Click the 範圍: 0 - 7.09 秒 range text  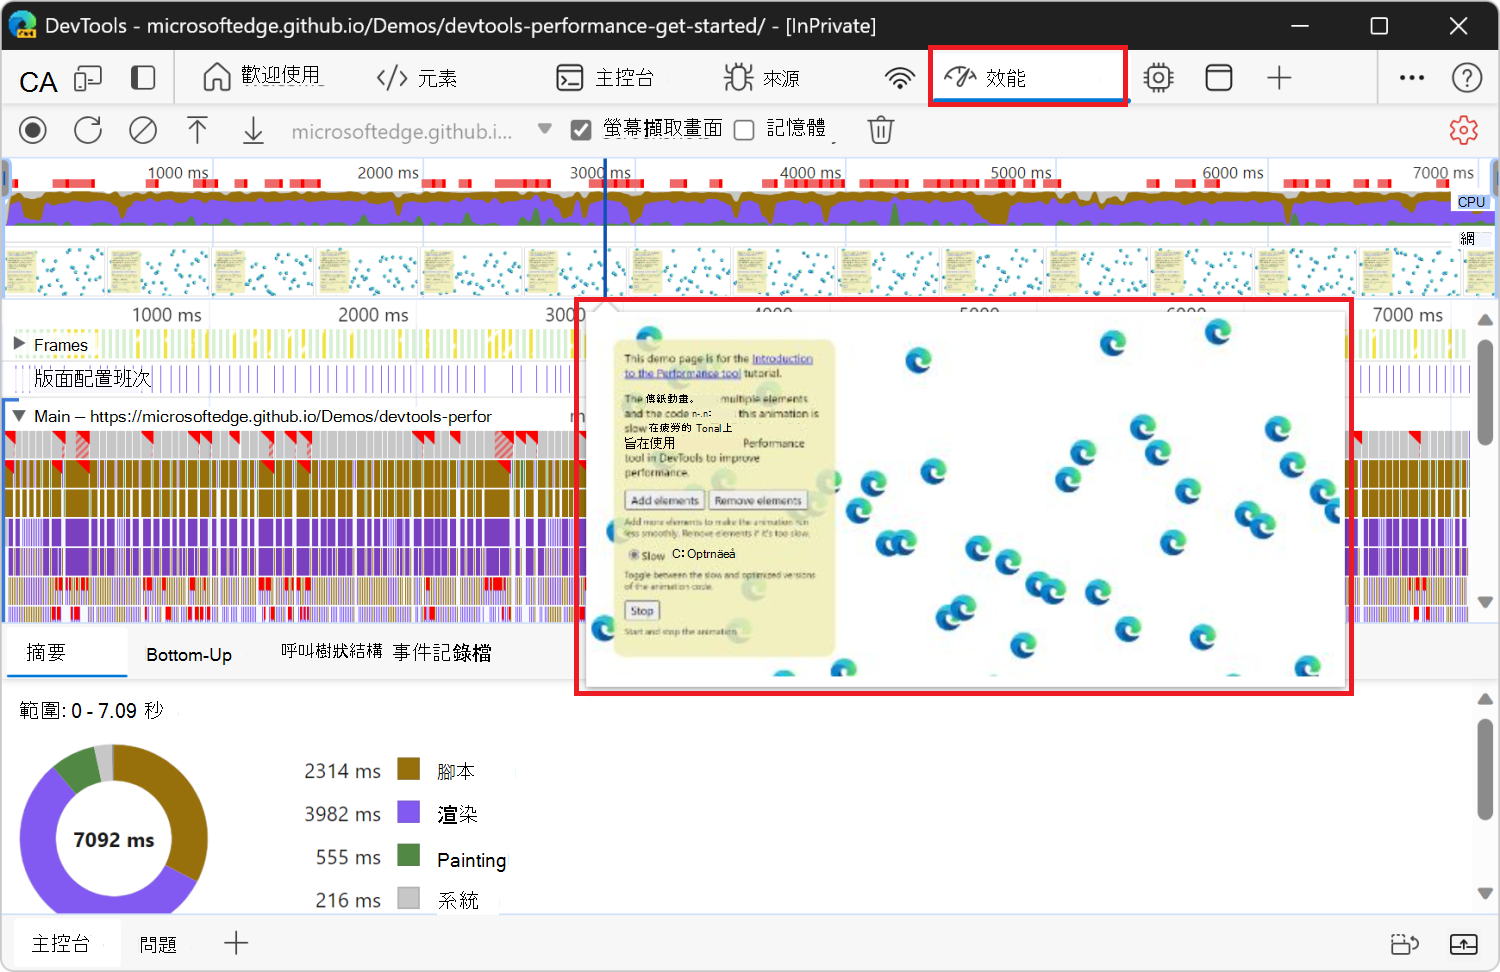click(x=91, y=711)
